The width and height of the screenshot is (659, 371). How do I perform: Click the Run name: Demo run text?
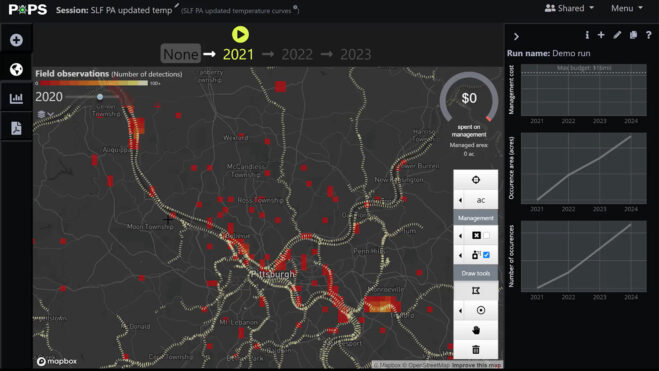548,53
